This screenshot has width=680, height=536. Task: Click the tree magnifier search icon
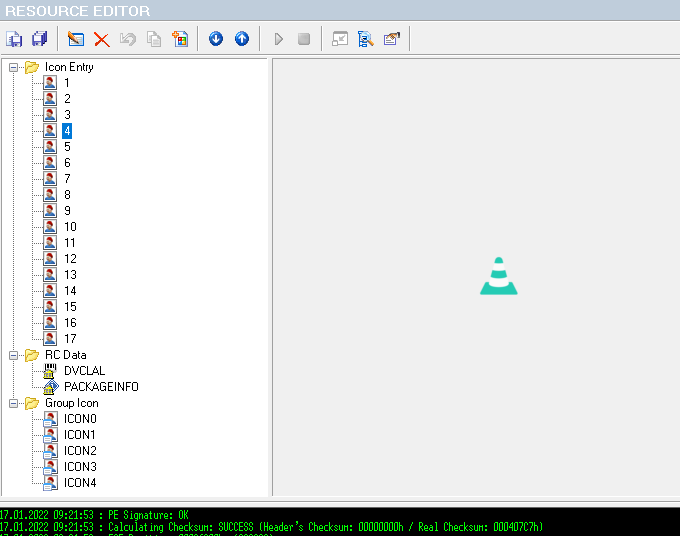click(366, 39)
